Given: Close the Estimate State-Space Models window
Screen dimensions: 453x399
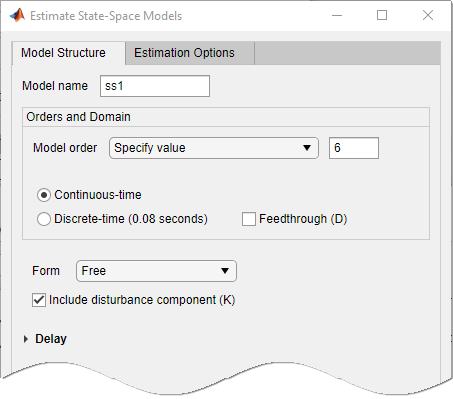Looking at the screenshot, I should [428, 15].
